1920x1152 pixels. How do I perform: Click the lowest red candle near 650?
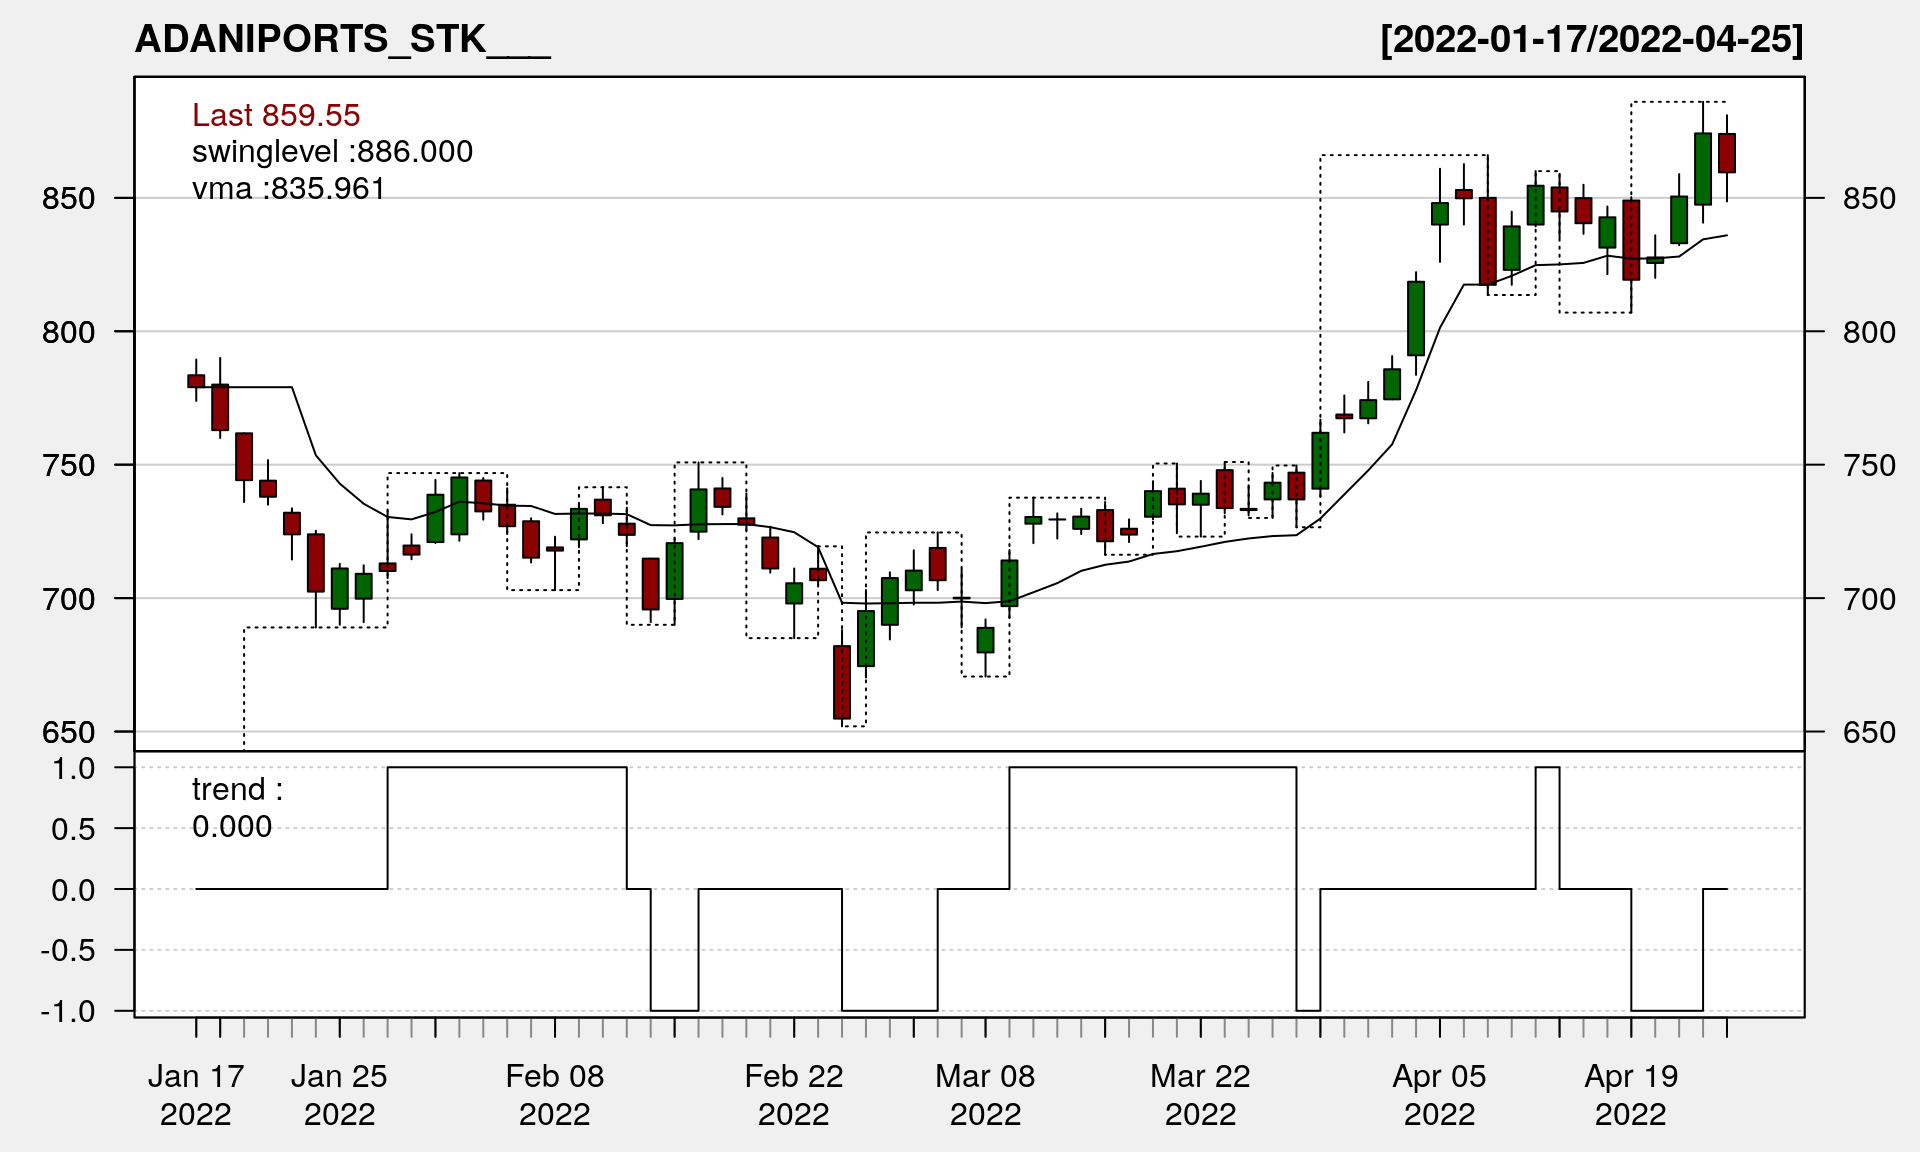[842, 682]
